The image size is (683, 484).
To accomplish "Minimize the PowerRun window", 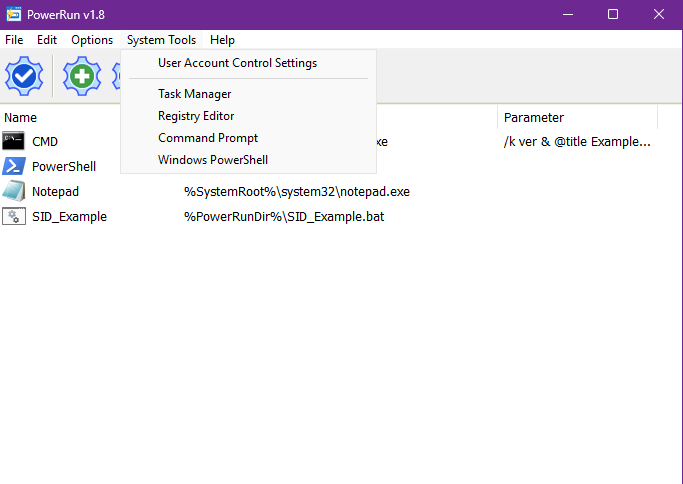I will click(x=568, y=14).
